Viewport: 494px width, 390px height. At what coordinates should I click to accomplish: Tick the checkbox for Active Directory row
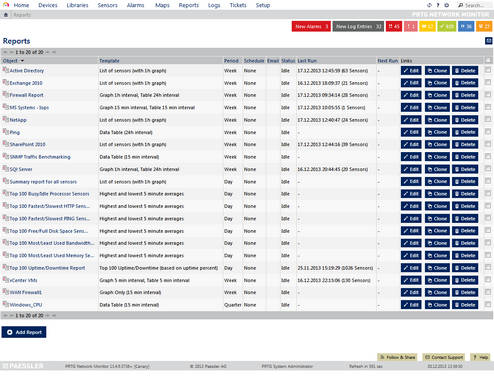[x=488, y=70]
